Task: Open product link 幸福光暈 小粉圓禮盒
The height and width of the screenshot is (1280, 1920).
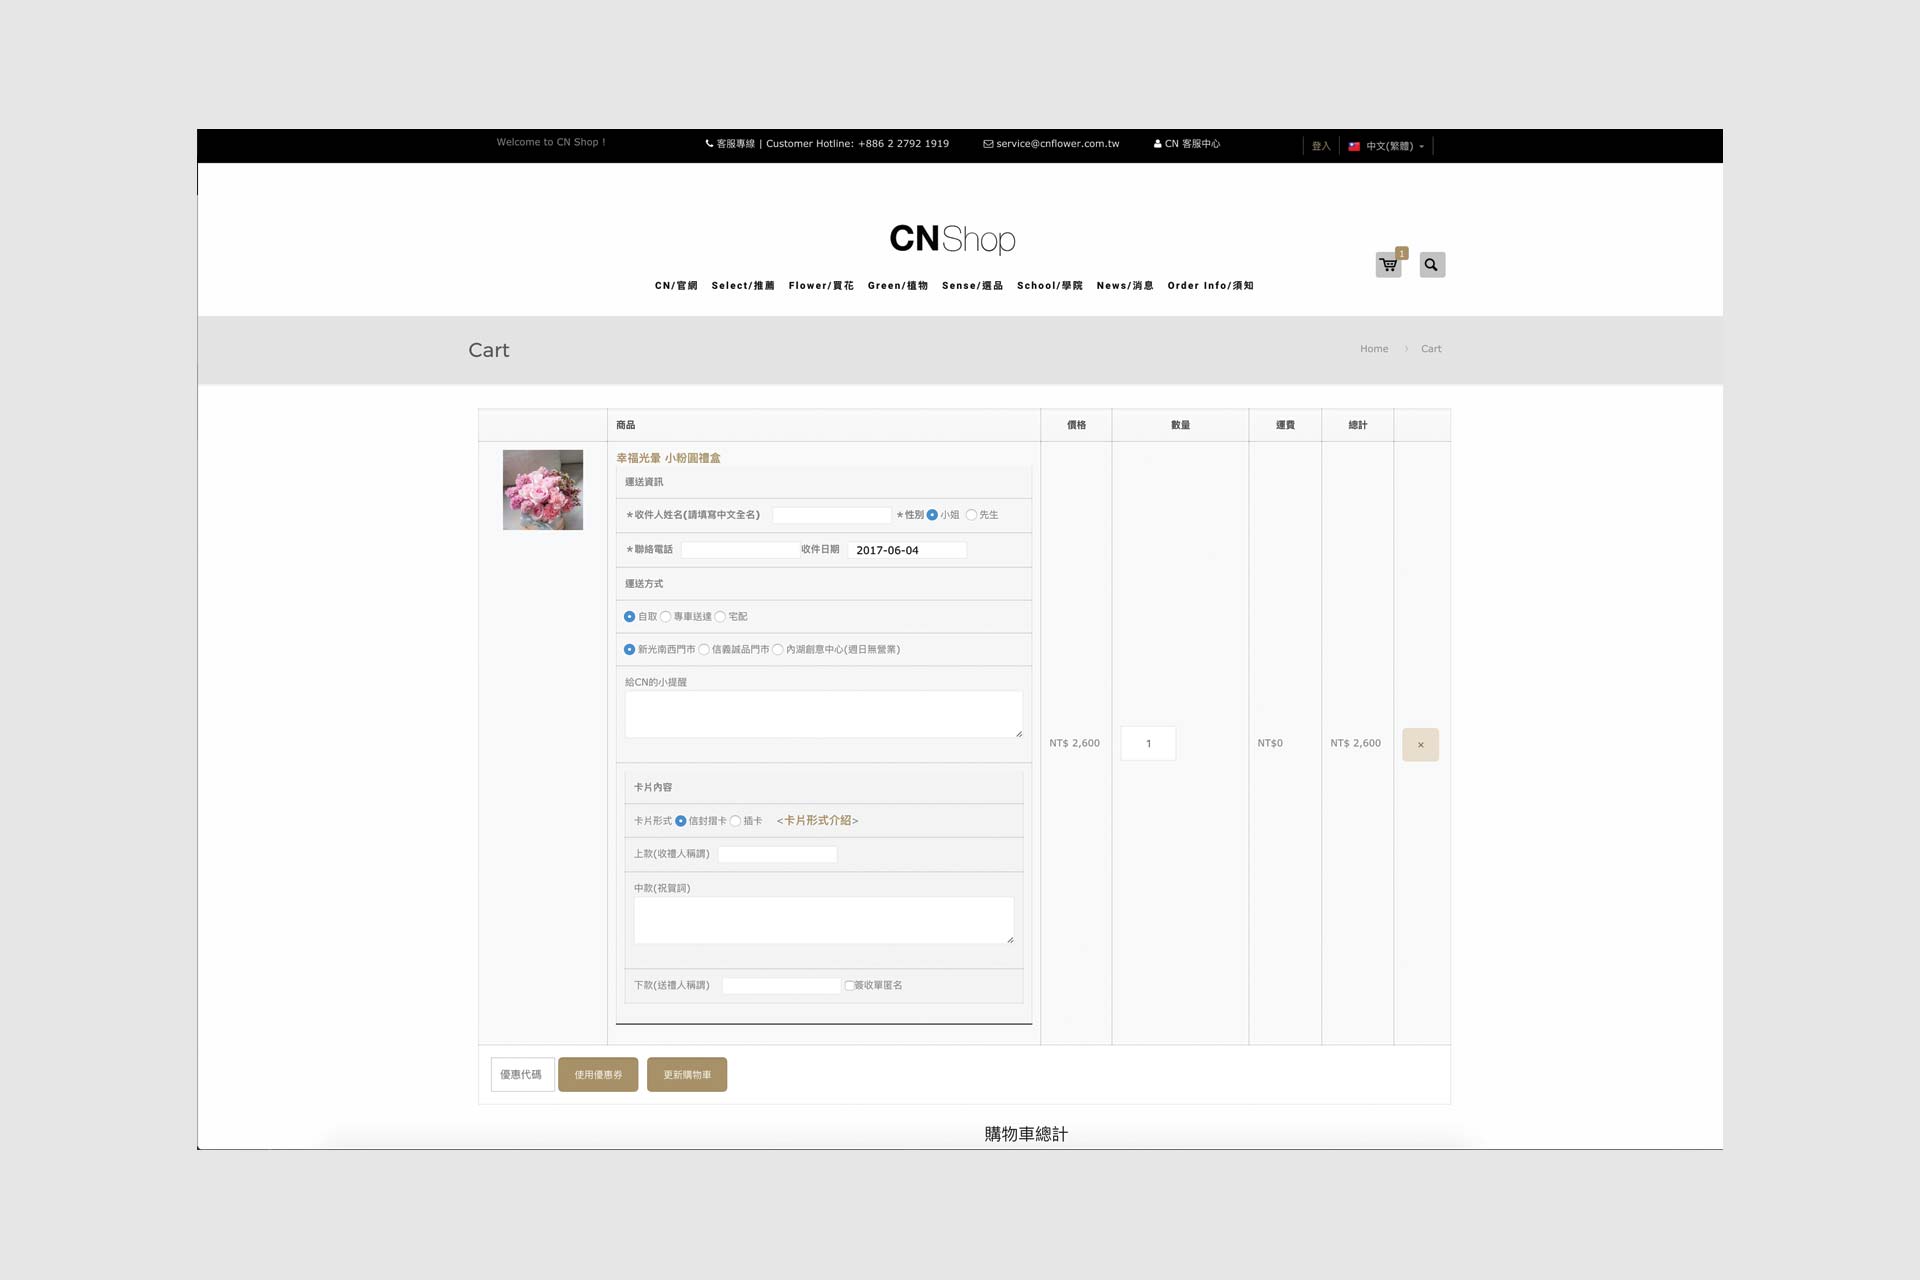Action: [x=668, y=458]
